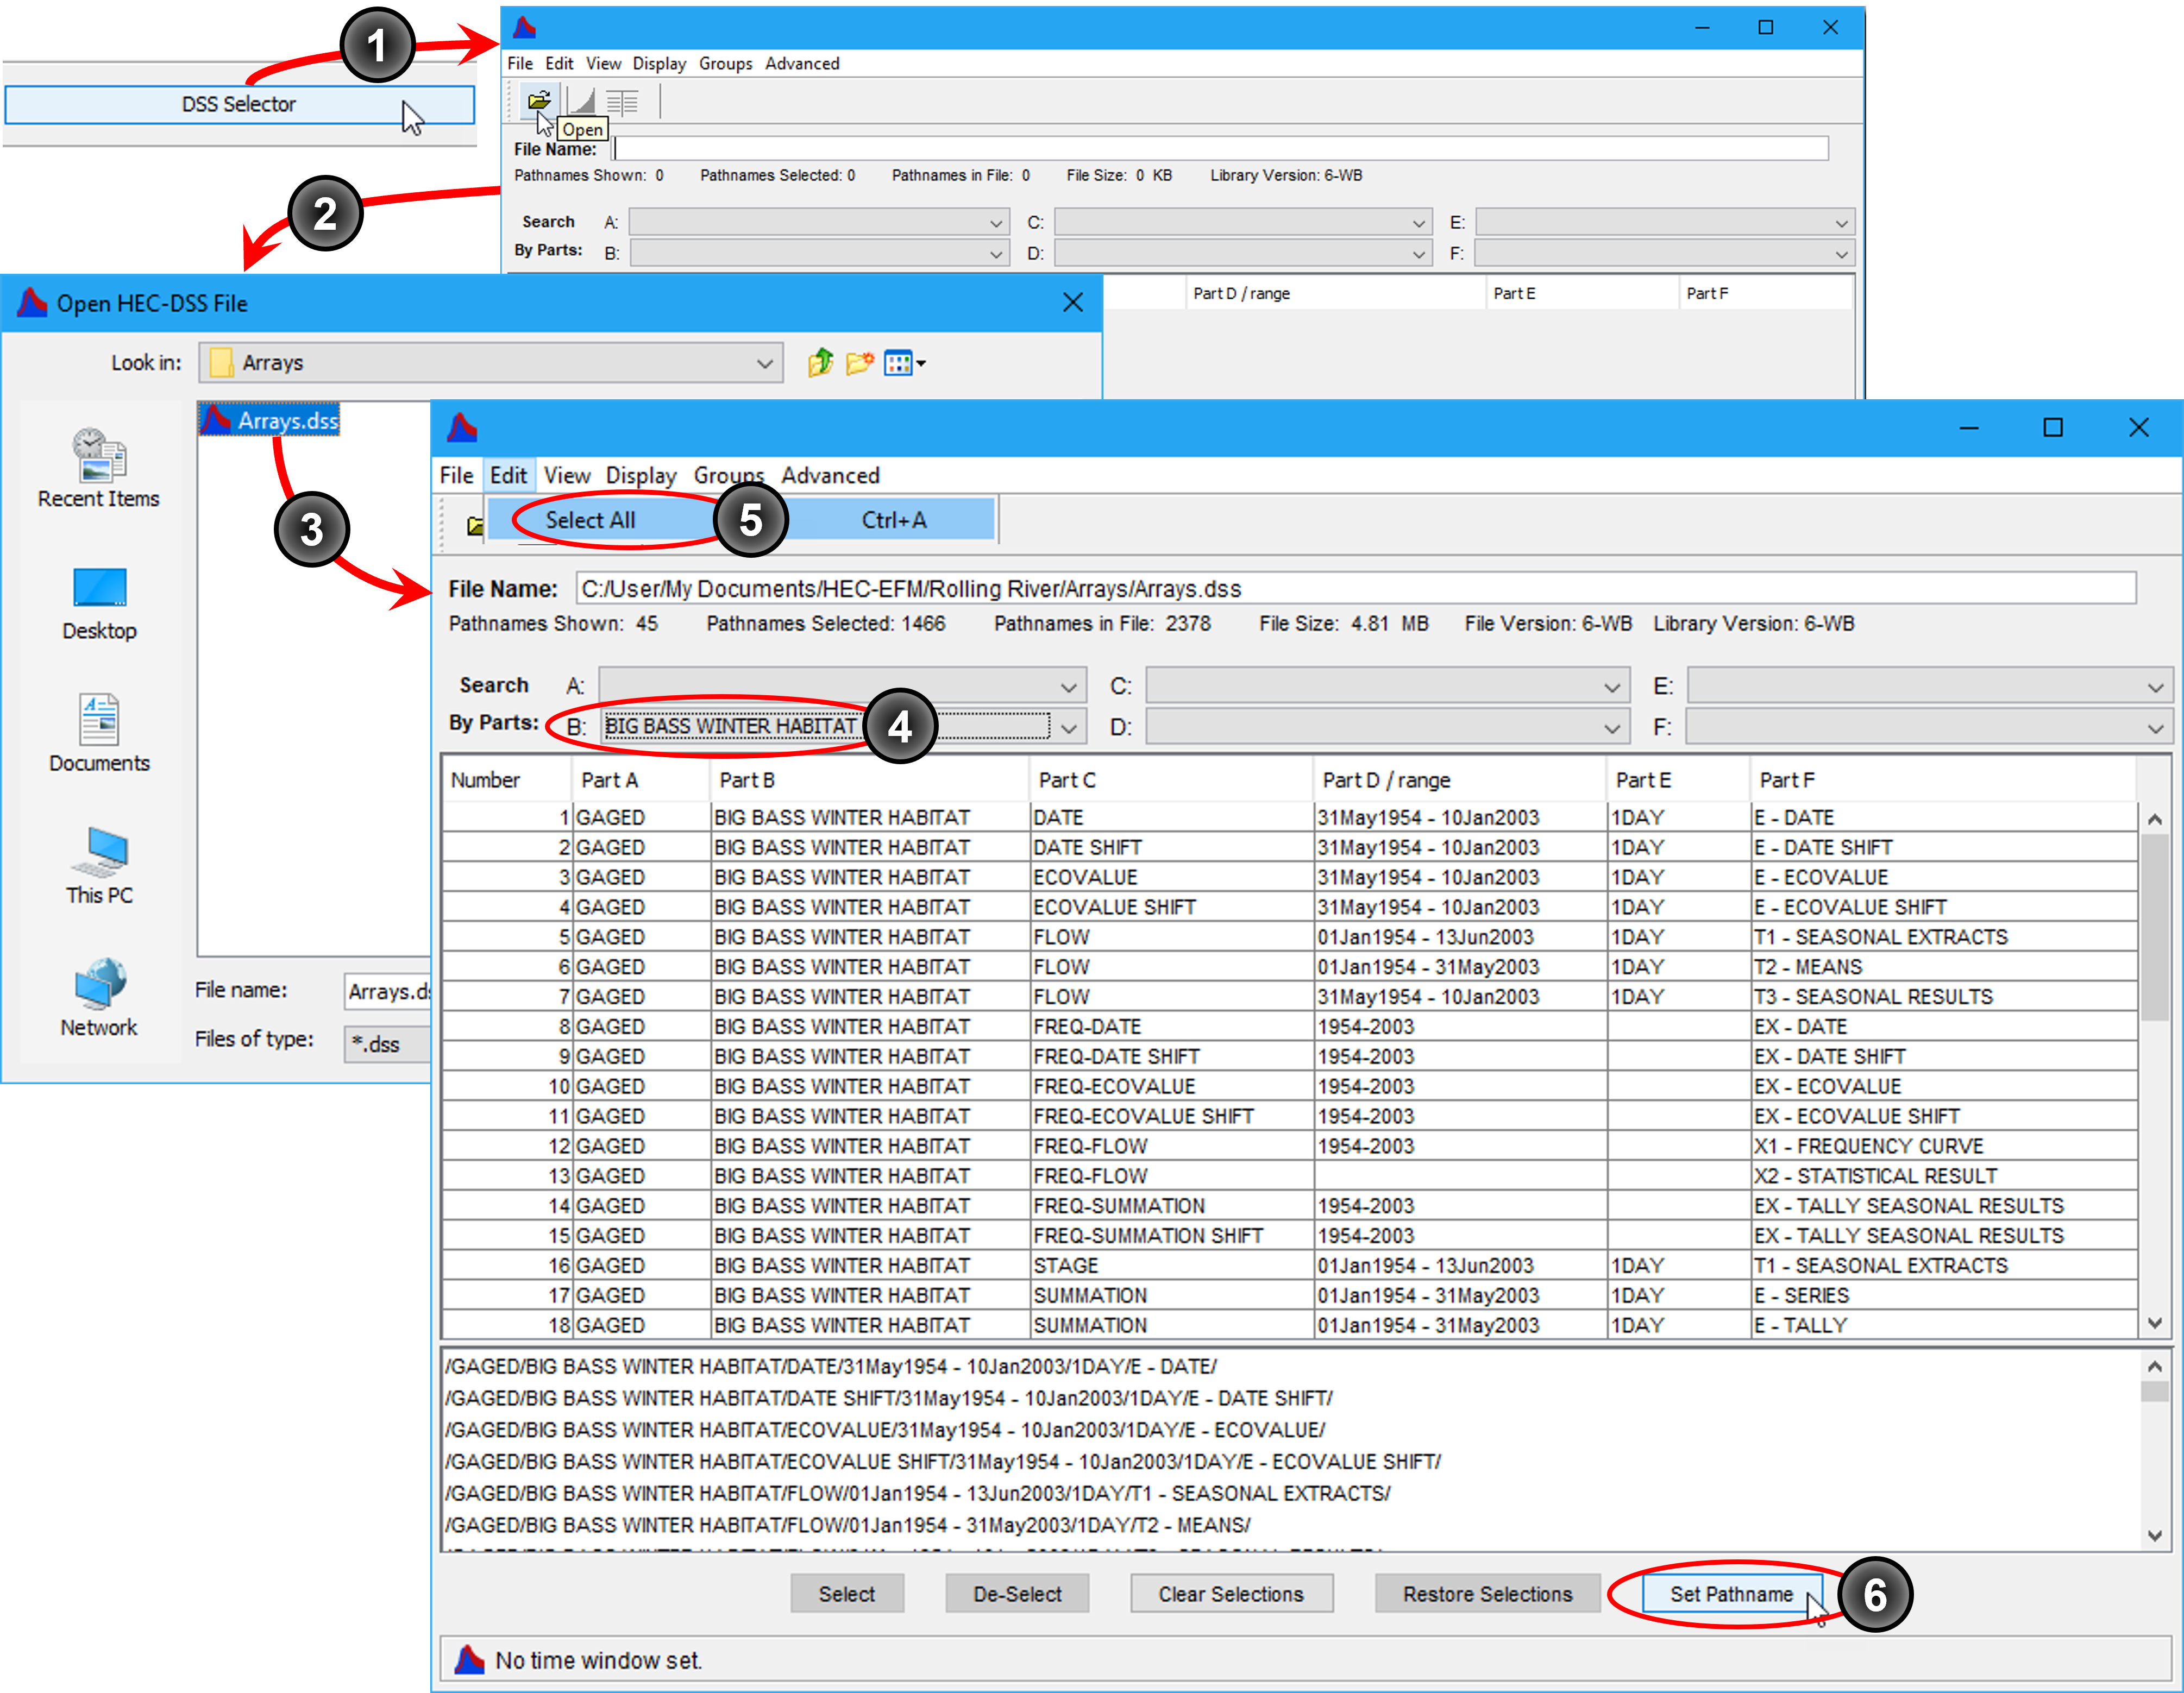The image size is (2184, 1693).
Task: Click the plot chart toolbar icon
Action: click(x=582, y=101)
